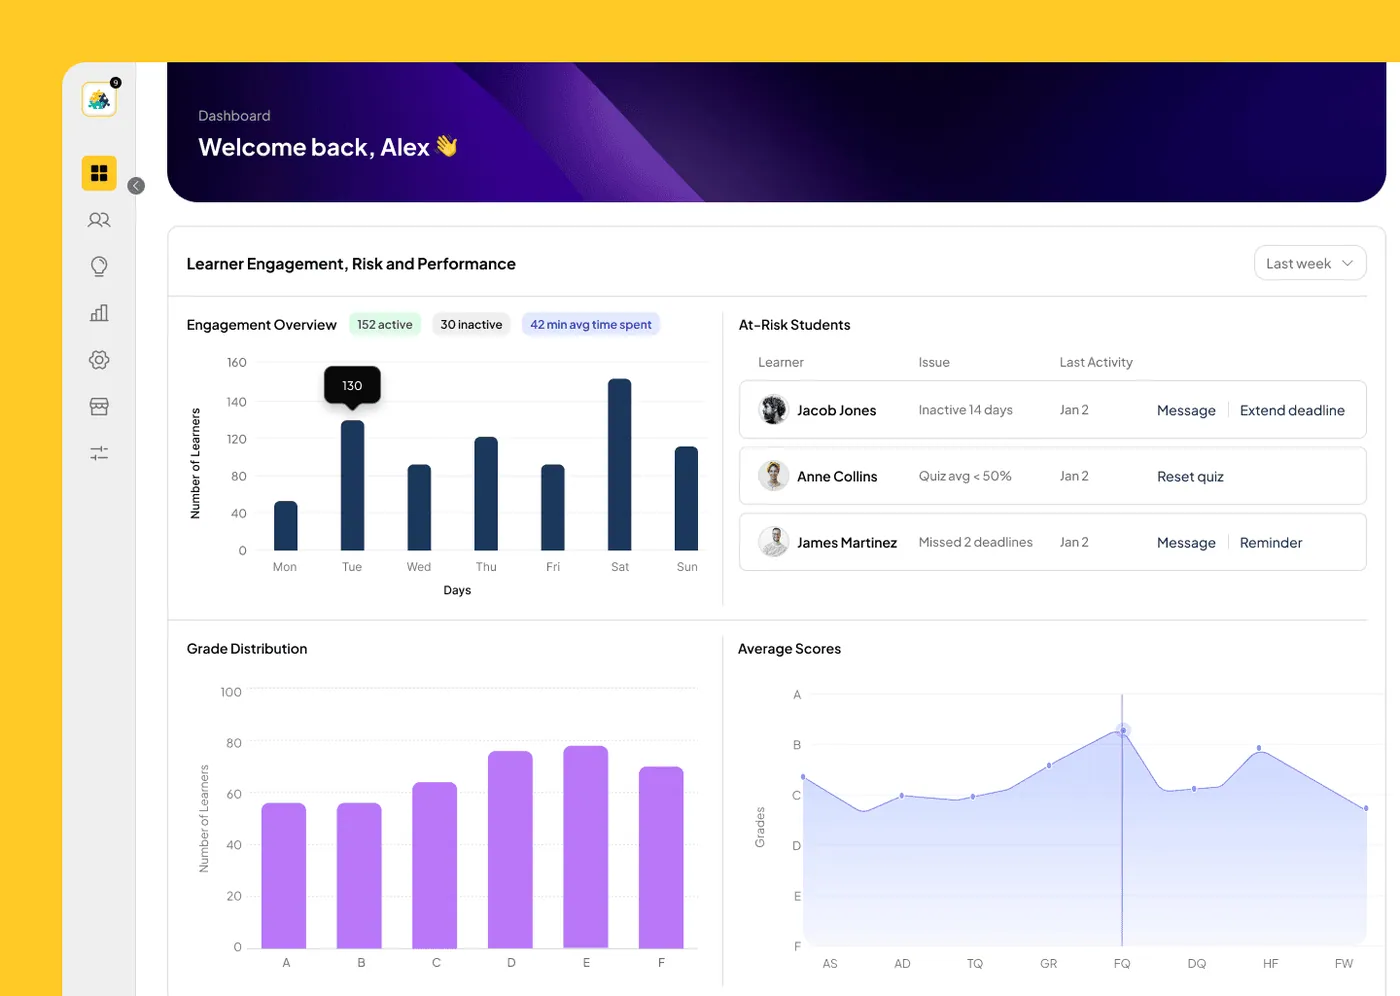Open the app logo in the sidebar

point(99,99)
